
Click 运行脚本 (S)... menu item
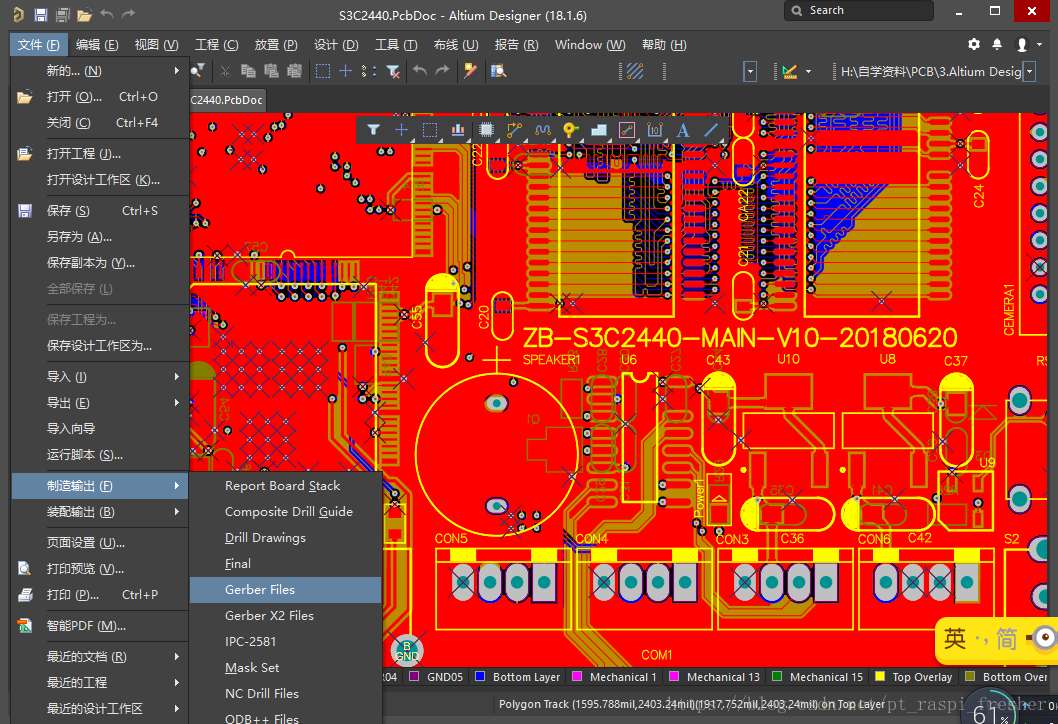(100, 455)
